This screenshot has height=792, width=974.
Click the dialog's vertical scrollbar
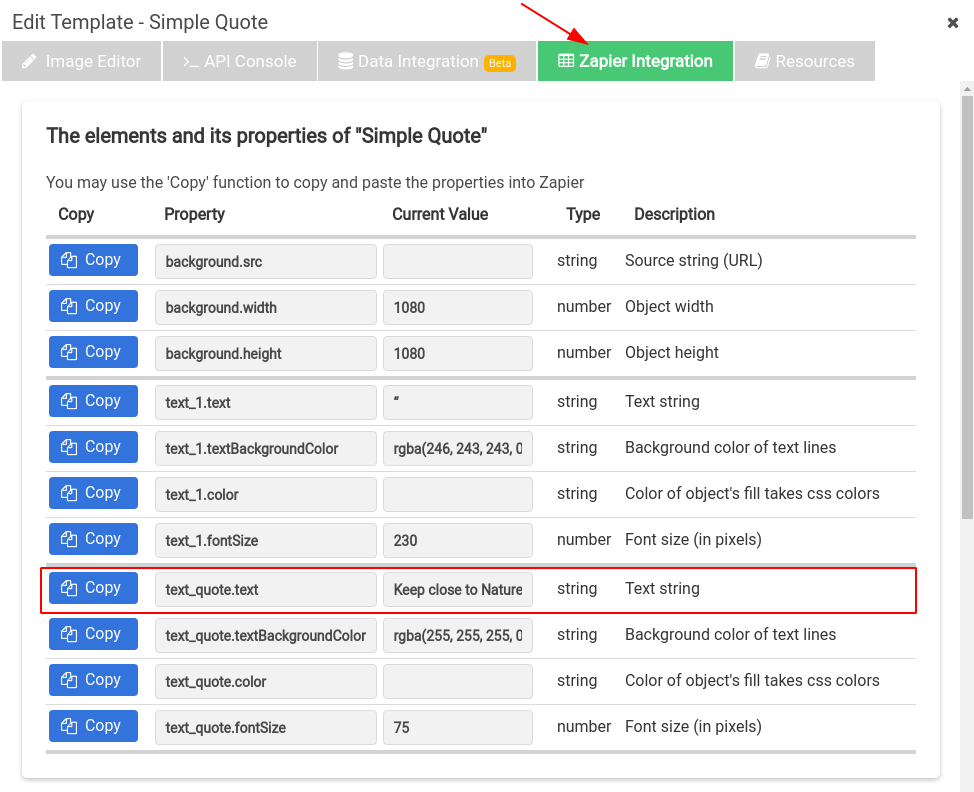(x=967, y=307)
